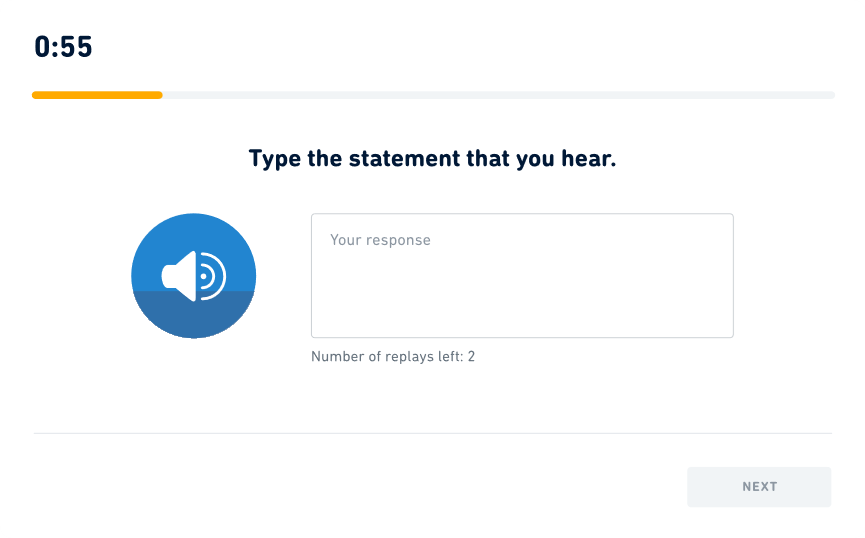This screenshot has height=538, width=865.
Task: Click the sound wave arcs on the speaker icon
Action: [x=213, y=276]
